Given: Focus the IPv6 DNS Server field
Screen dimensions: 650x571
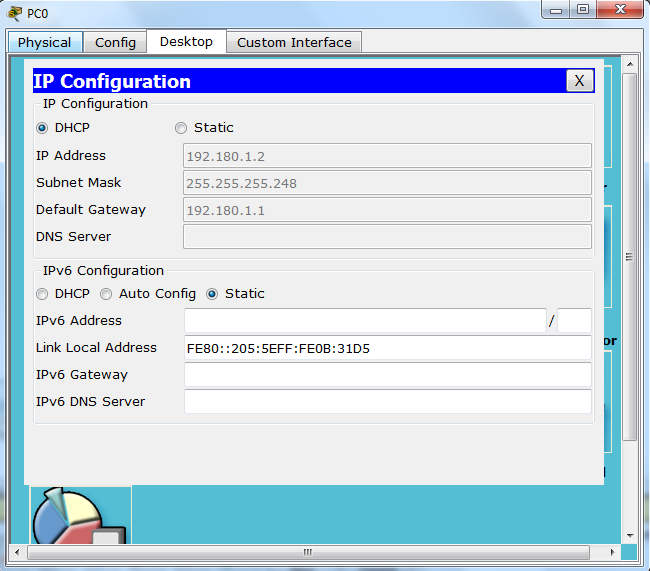Looking at the screenshot, I should pyautogui.click(x=388, y=401).
